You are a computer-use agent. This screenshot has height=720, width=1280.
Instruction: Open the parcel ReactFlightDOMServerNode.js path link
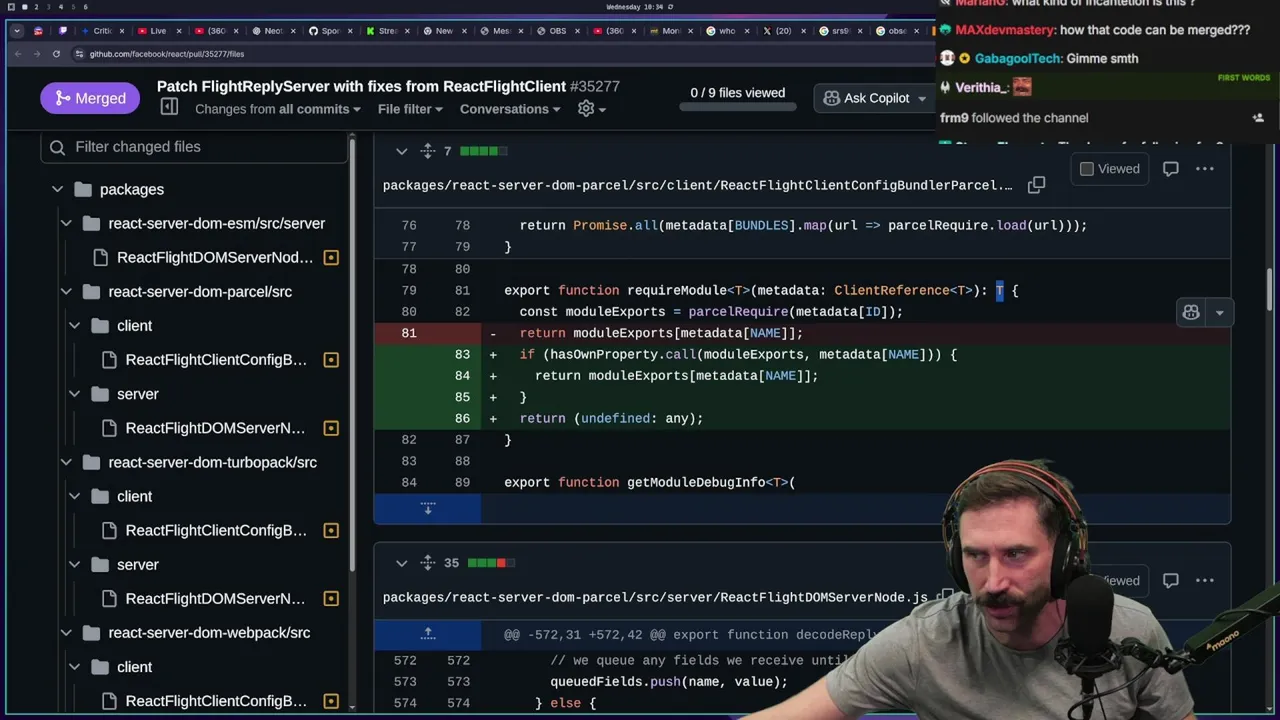click(655, 597)
